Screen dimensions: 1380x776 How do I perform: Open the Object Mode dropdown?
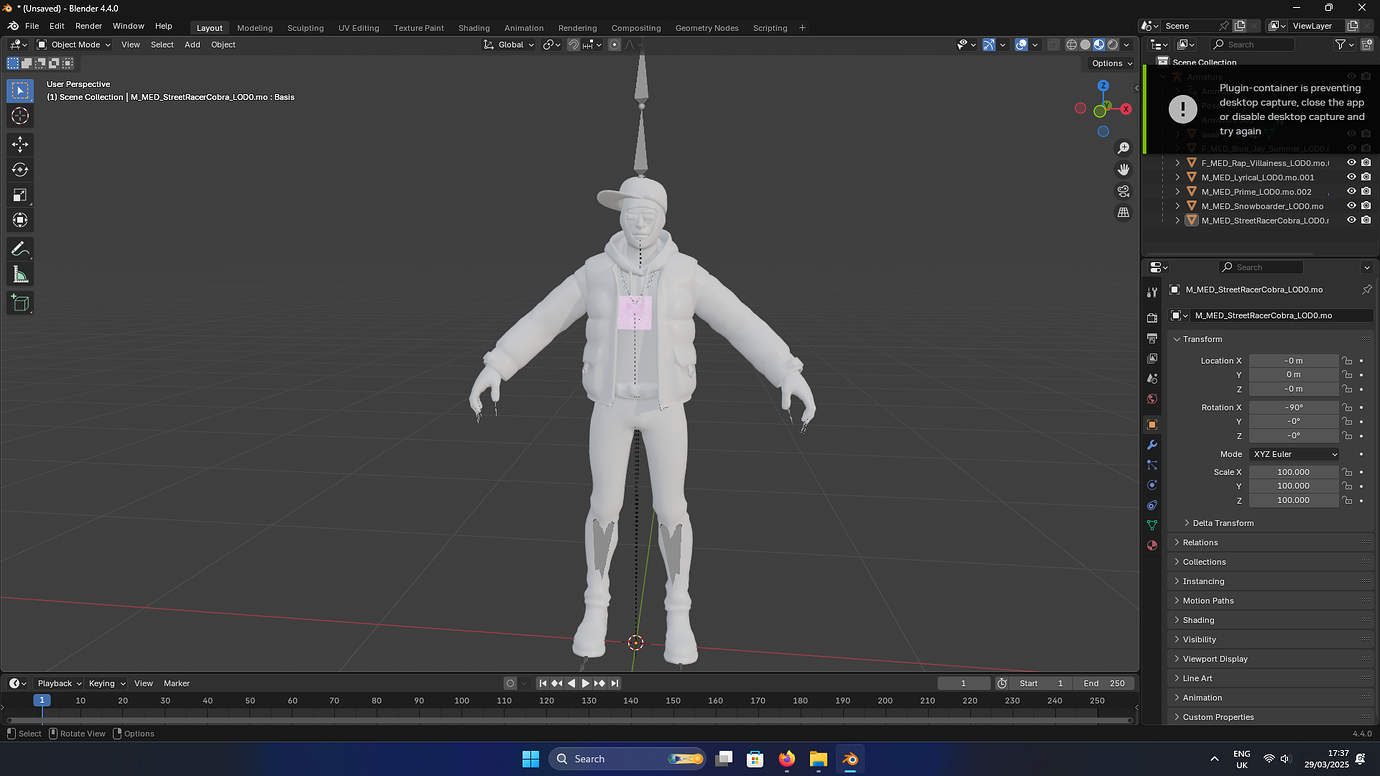(x=74, y=45)
